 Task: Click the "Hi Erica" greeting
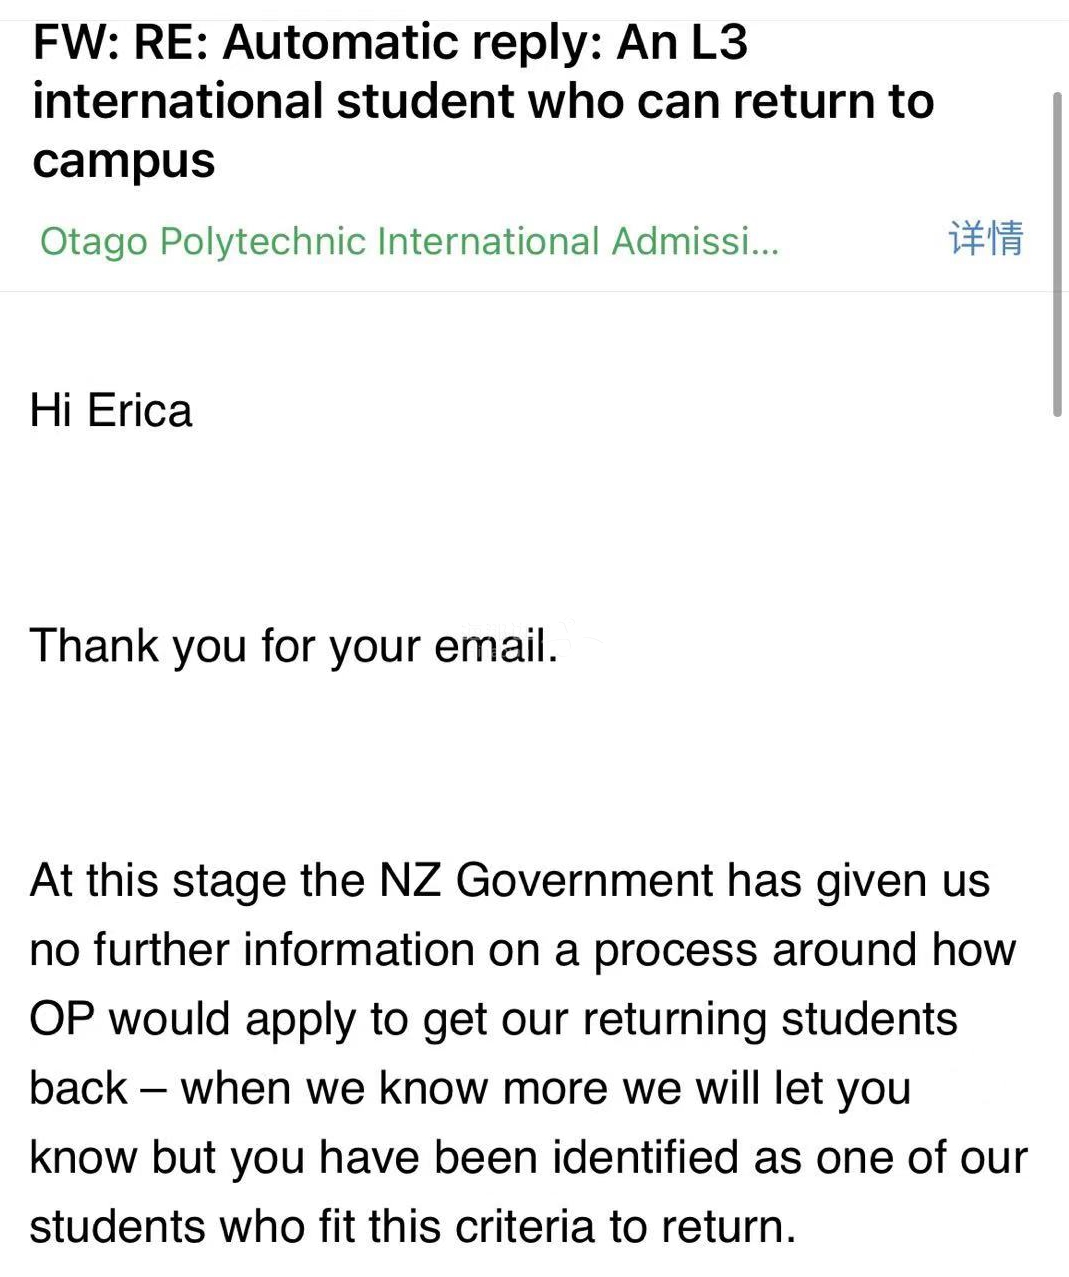(110, 411)
